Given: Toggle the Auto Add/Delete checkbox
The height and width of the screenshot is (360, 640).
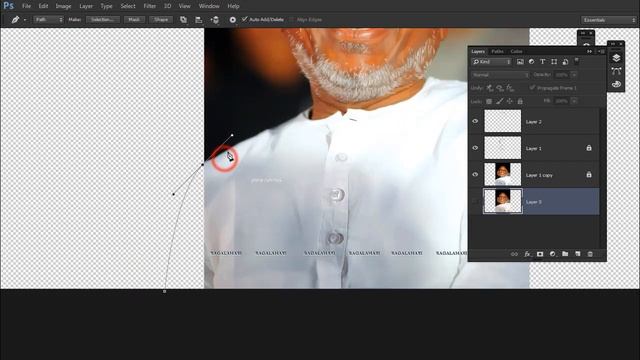Looking at the screenshot, I should (244, 19).
